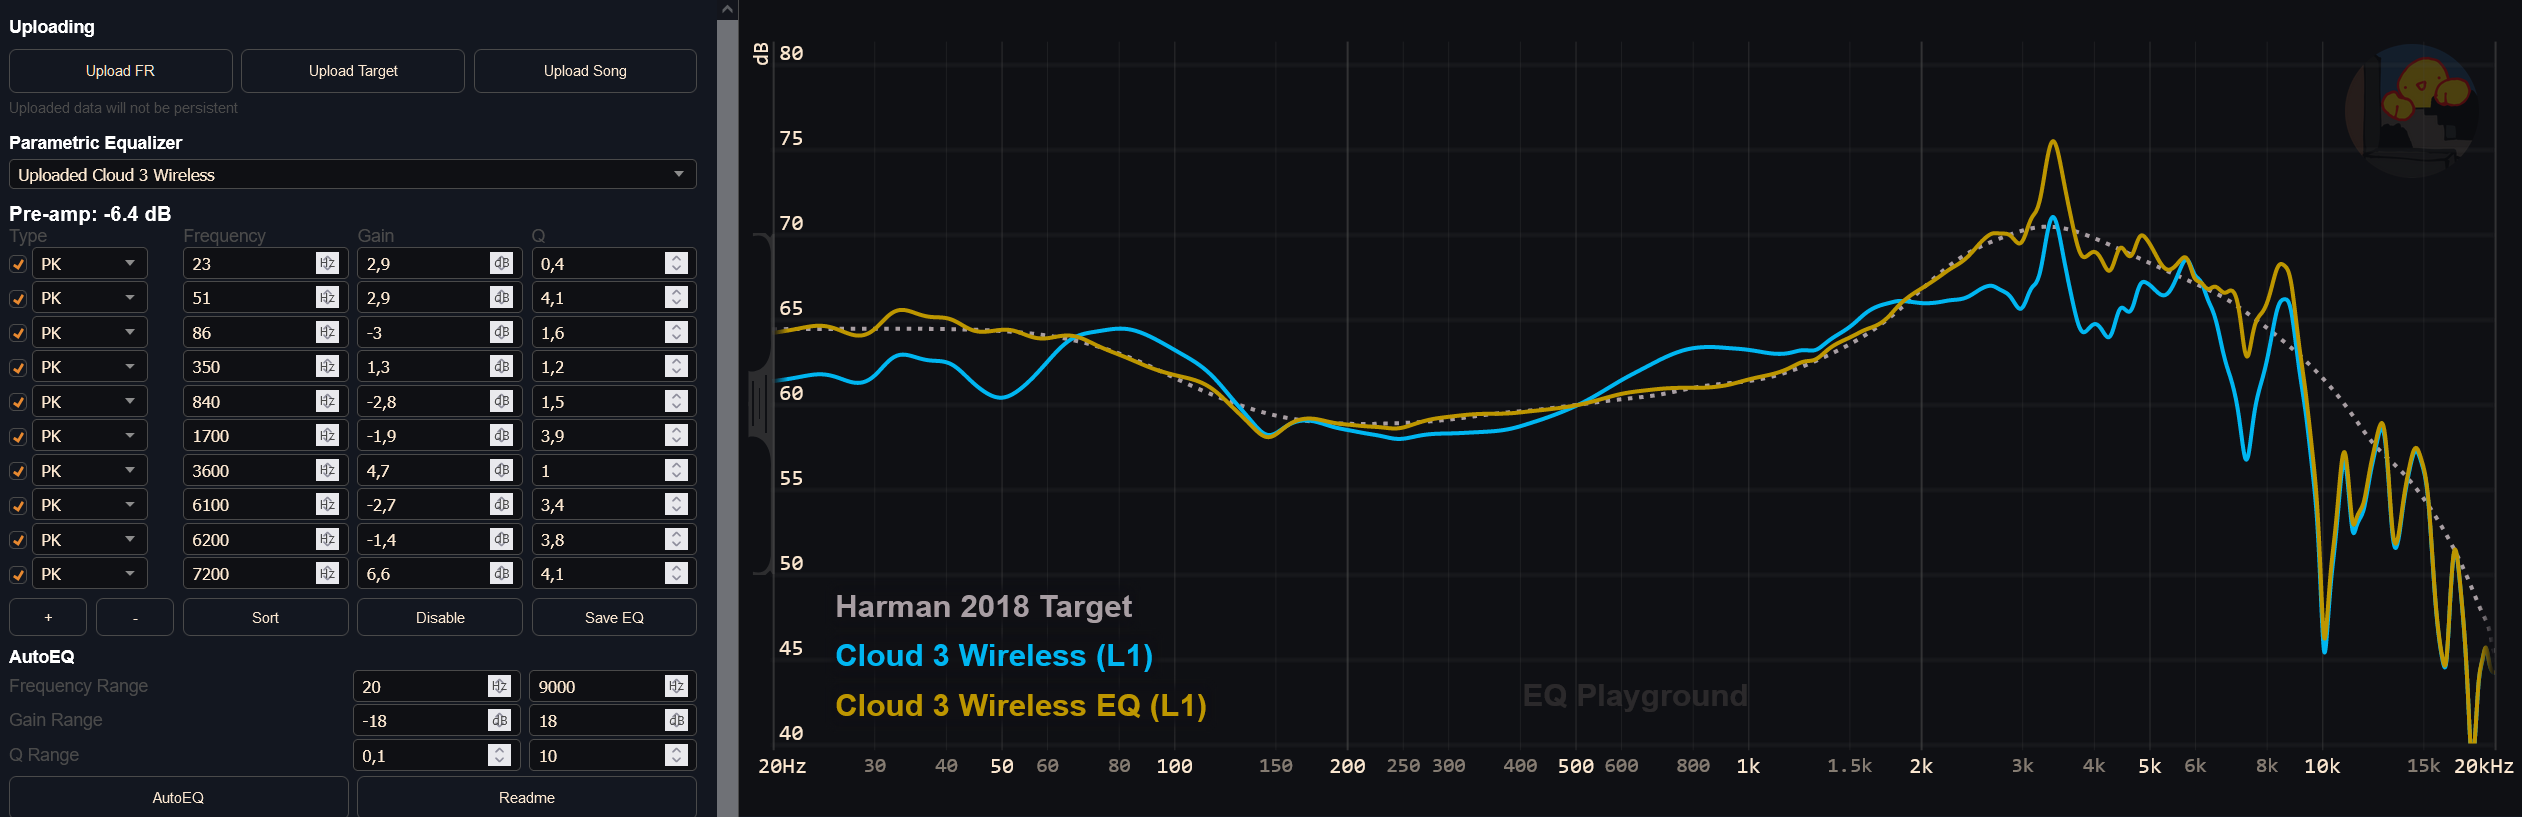Image resolution: width=2522 pixels, height=817 pixels.
Task: Open filter type dropdown for 7200 Hz band
Action: (x=90, y=573)
